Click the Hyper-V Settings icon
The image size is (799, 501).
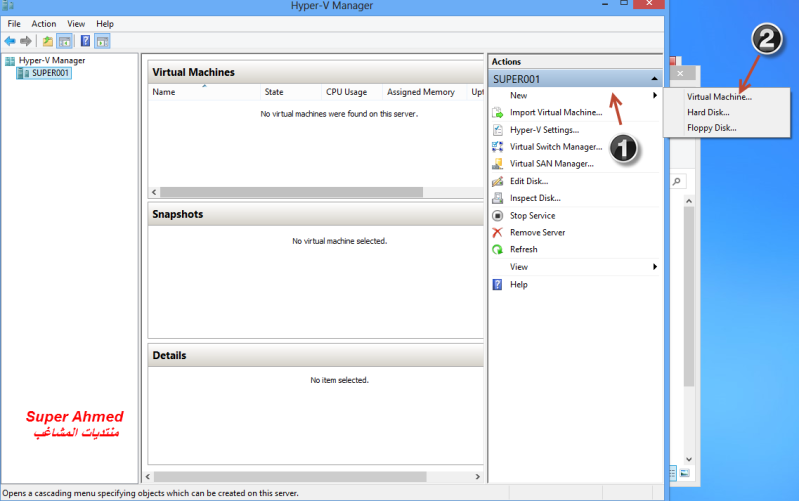coord(497,130)
